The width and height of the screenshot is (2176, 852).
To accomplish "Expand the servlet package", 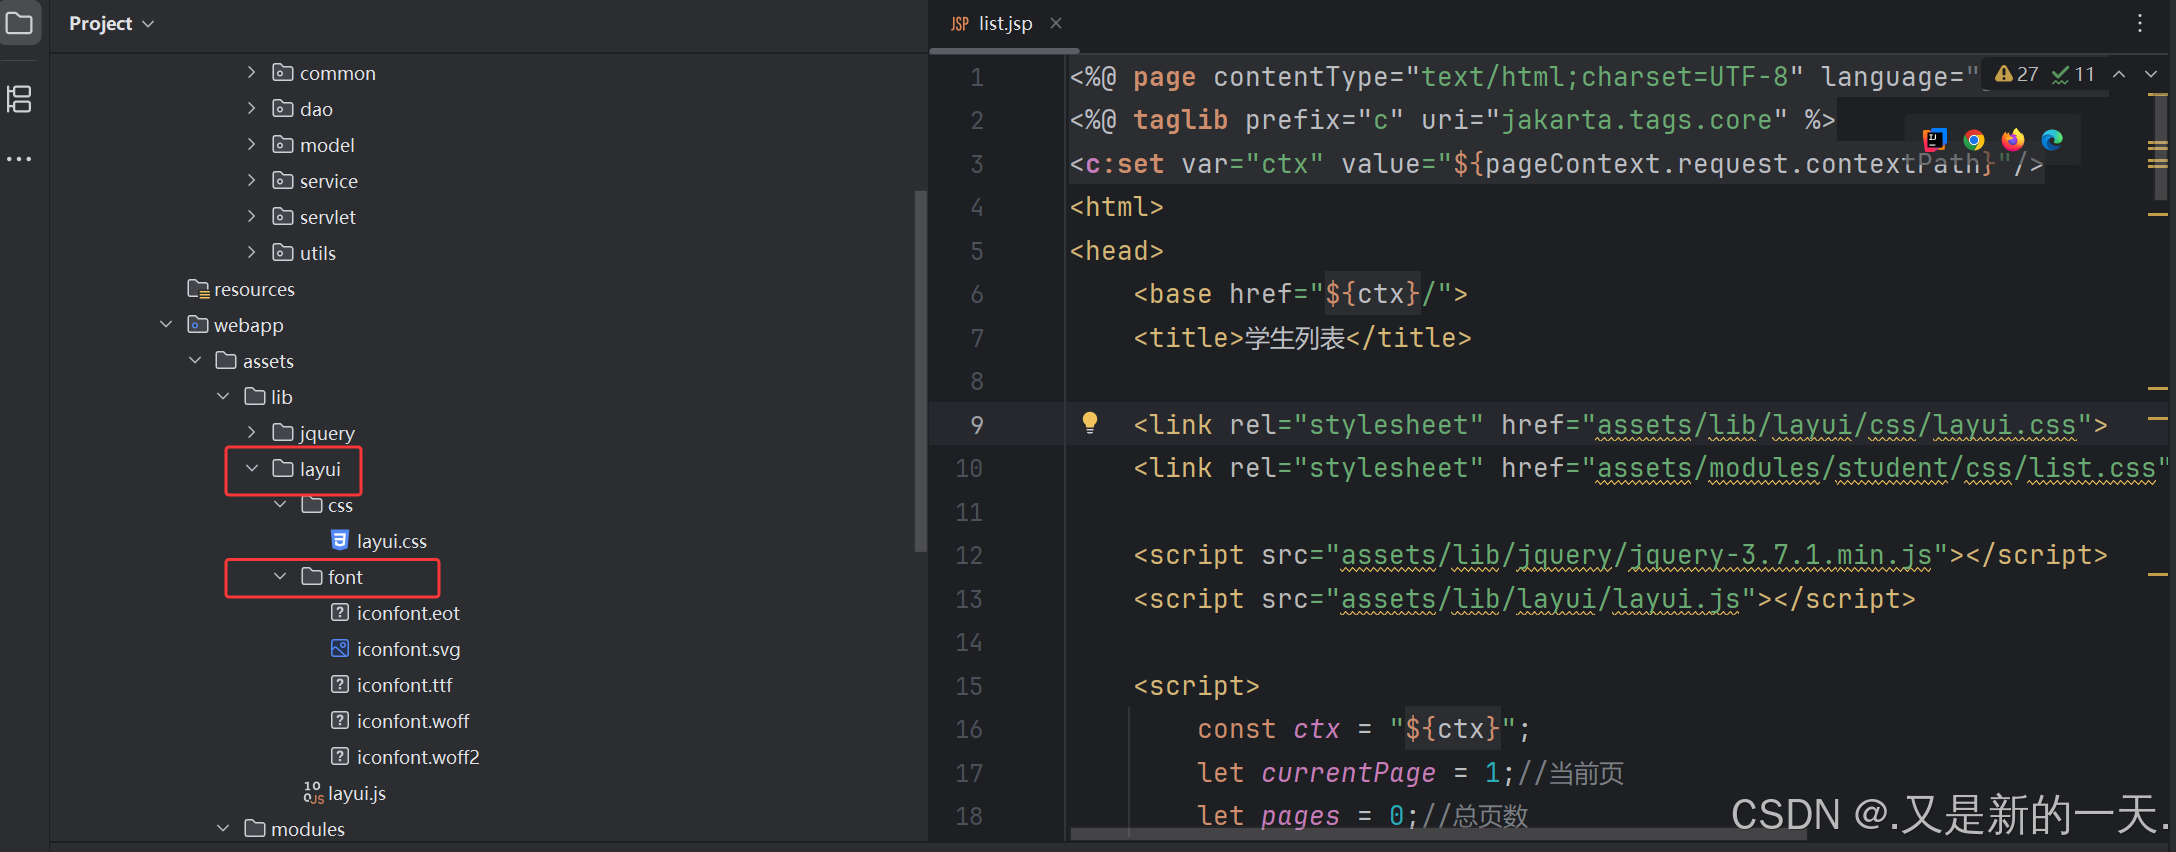I will (252, 216).
